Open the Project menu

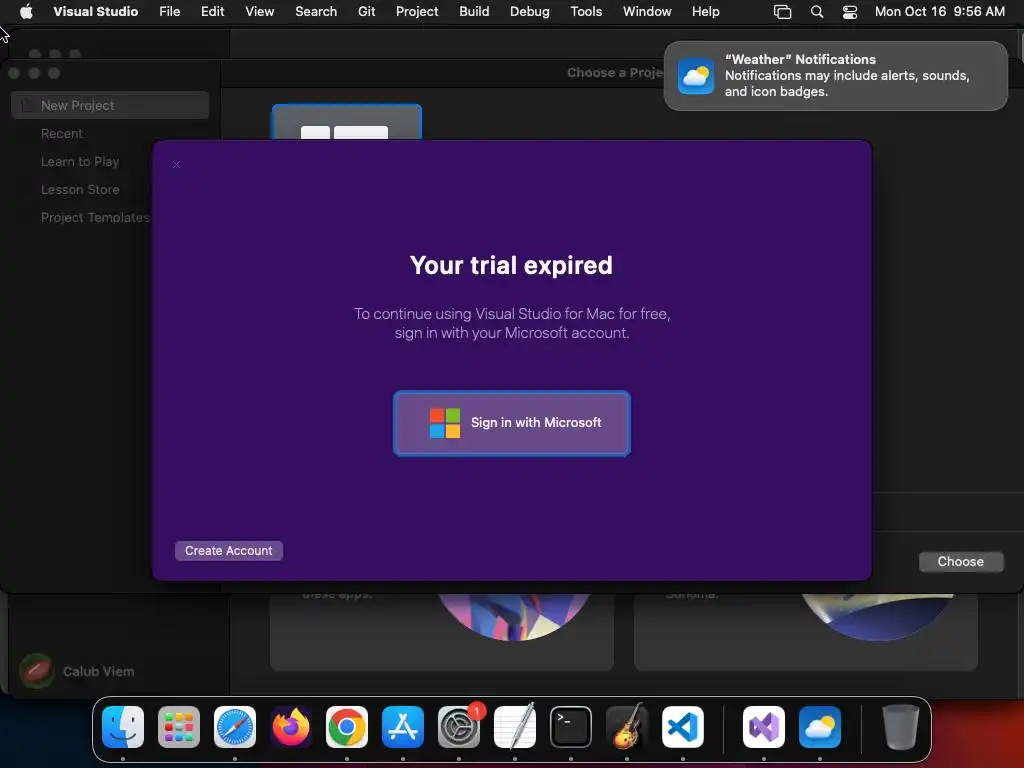pos(417,12)
